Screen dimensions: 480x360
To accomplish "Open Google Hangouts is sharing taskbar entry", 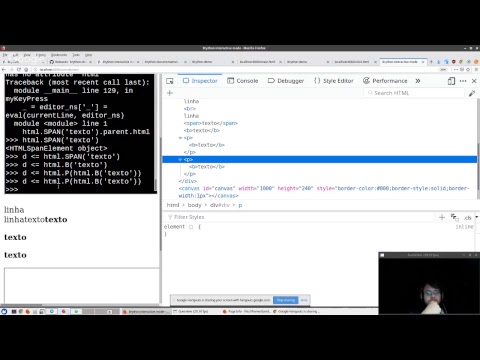I will 296,311.
